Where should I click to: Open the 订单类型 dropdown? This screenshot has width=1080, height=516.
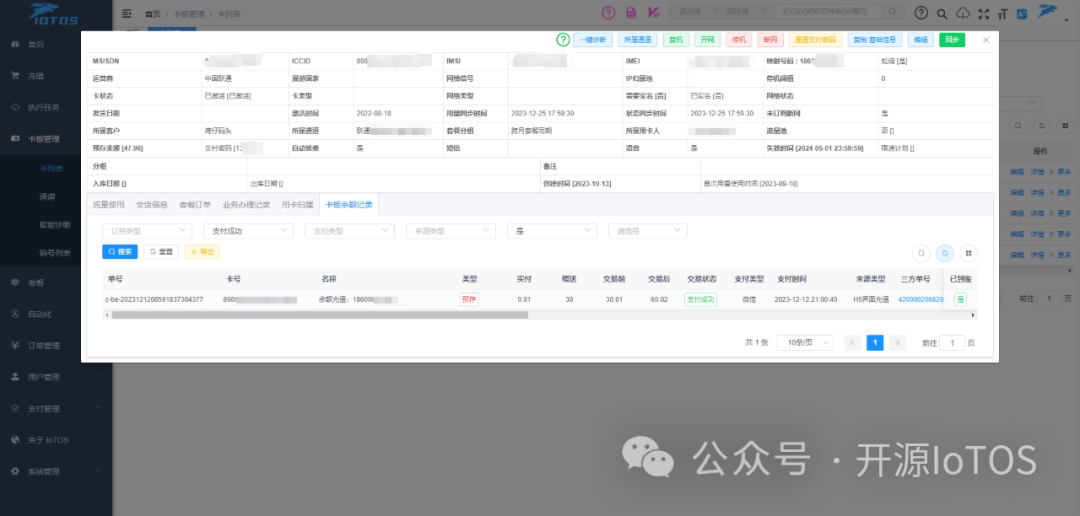(x=147, y=231)
